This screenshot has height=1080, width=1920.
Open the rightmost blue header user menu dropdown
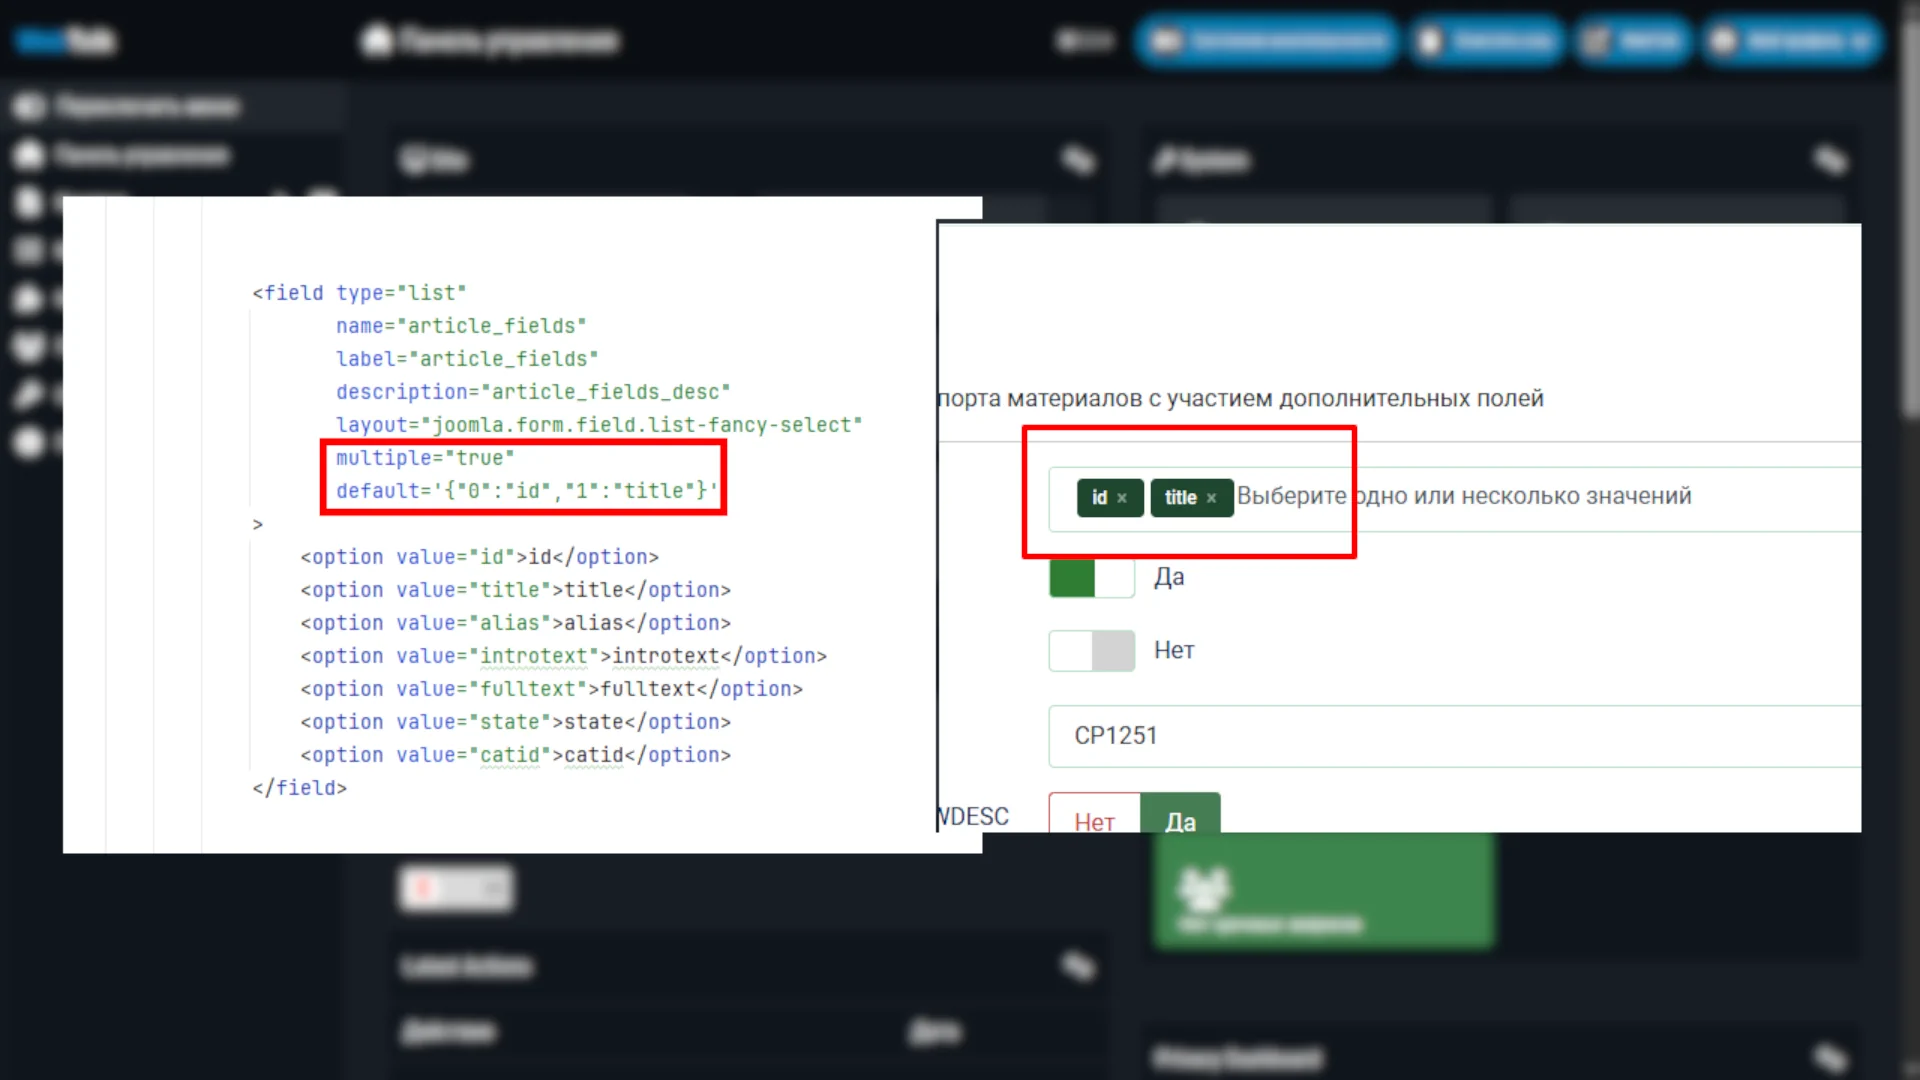[1791, 41]
